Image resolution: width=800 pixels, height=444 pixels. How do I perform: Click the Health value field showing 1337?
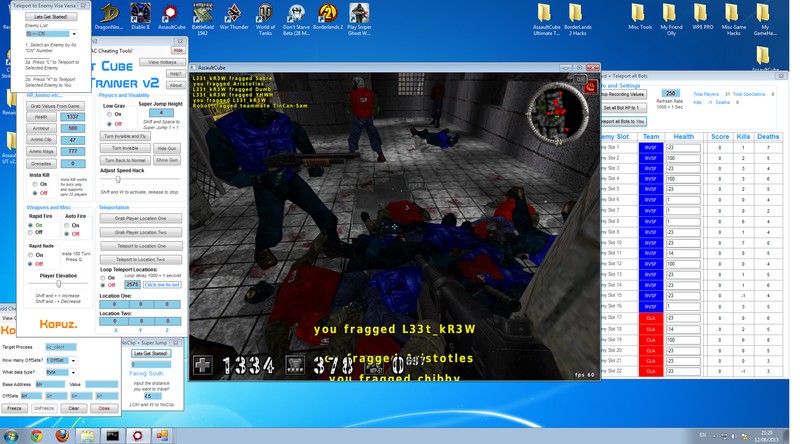pyautogui.click(x=72, y=117)
